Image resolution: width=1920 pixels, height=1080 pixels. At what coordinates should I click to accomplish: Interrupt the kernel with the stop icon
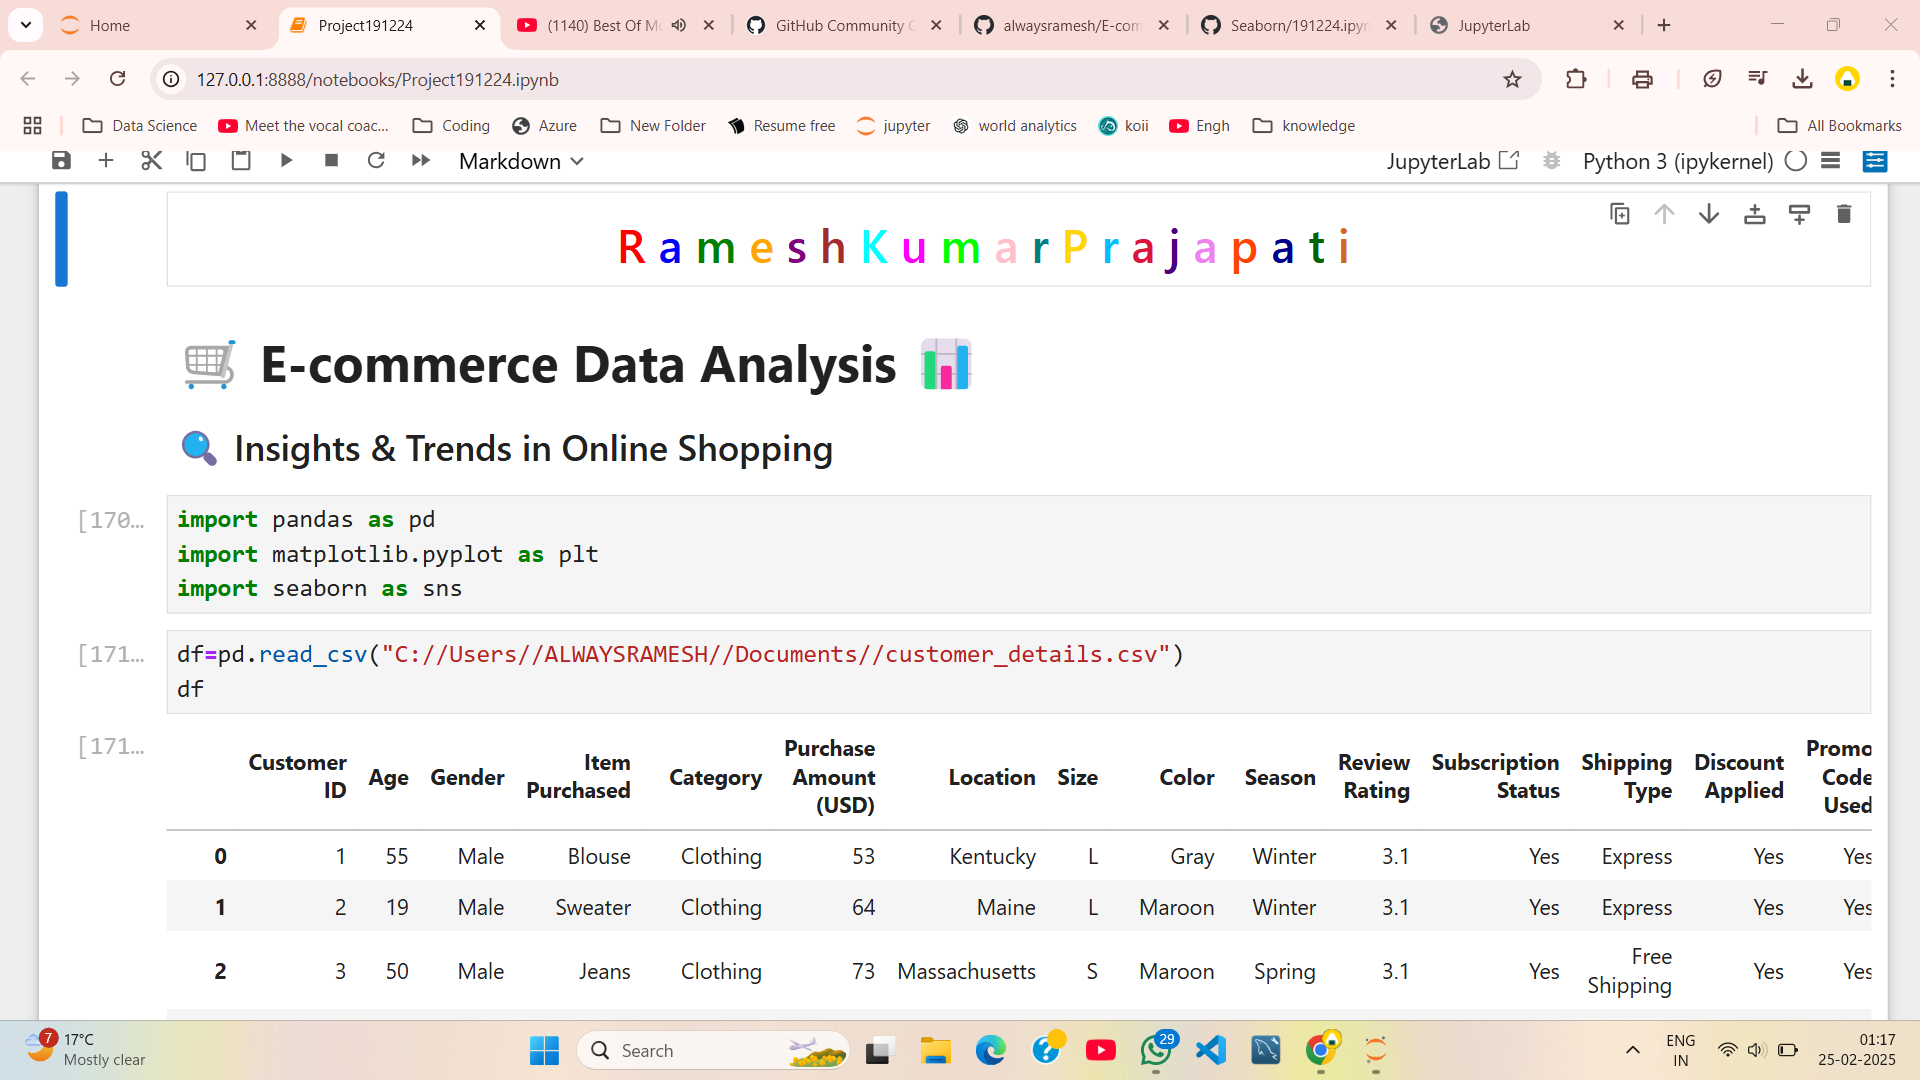click(x=331, y=160)
